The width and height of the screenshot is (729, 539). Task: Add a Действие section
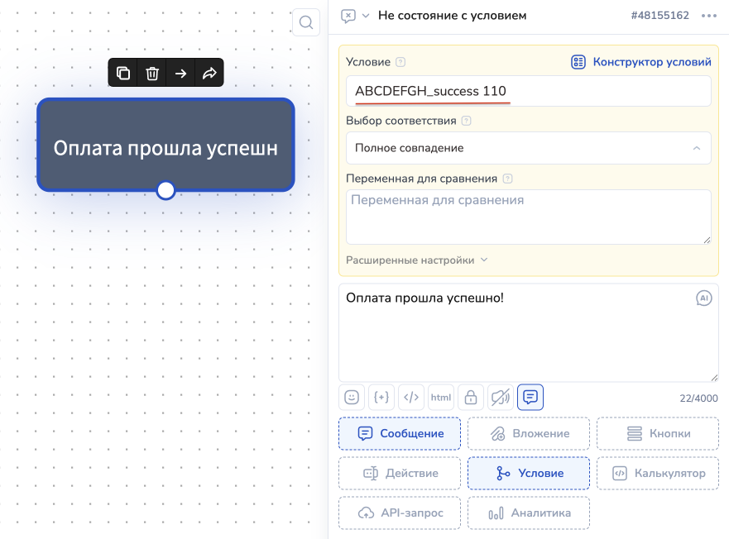click(400, 473)
